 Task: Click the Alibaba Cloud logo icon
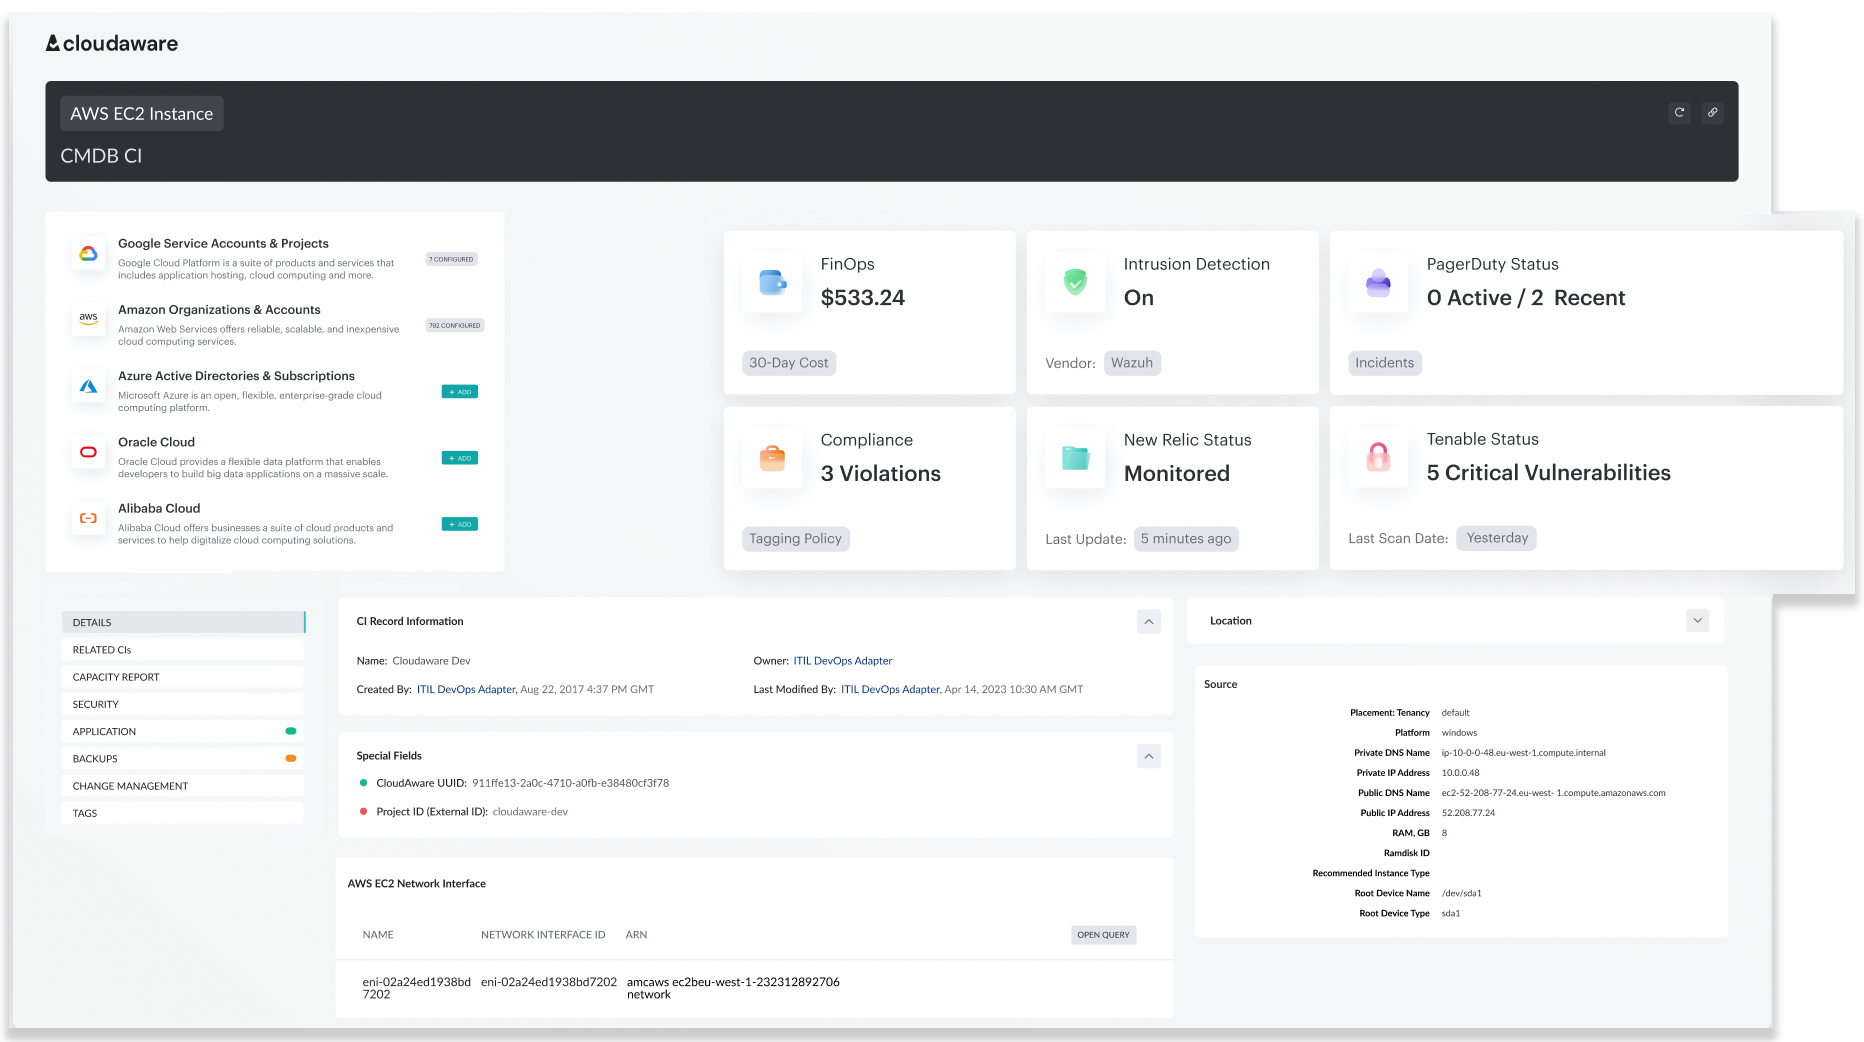point(88,518)
